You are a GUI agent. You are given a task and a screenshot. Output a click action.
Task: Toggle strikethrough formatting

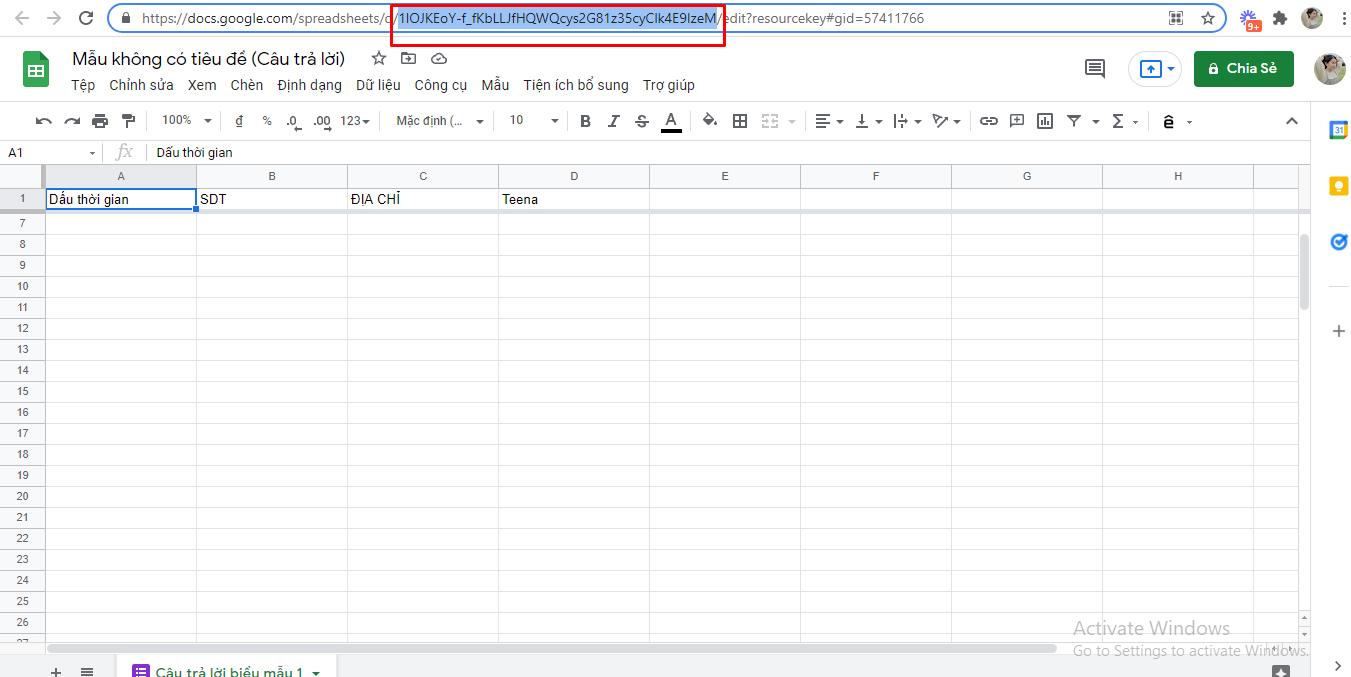642,121
